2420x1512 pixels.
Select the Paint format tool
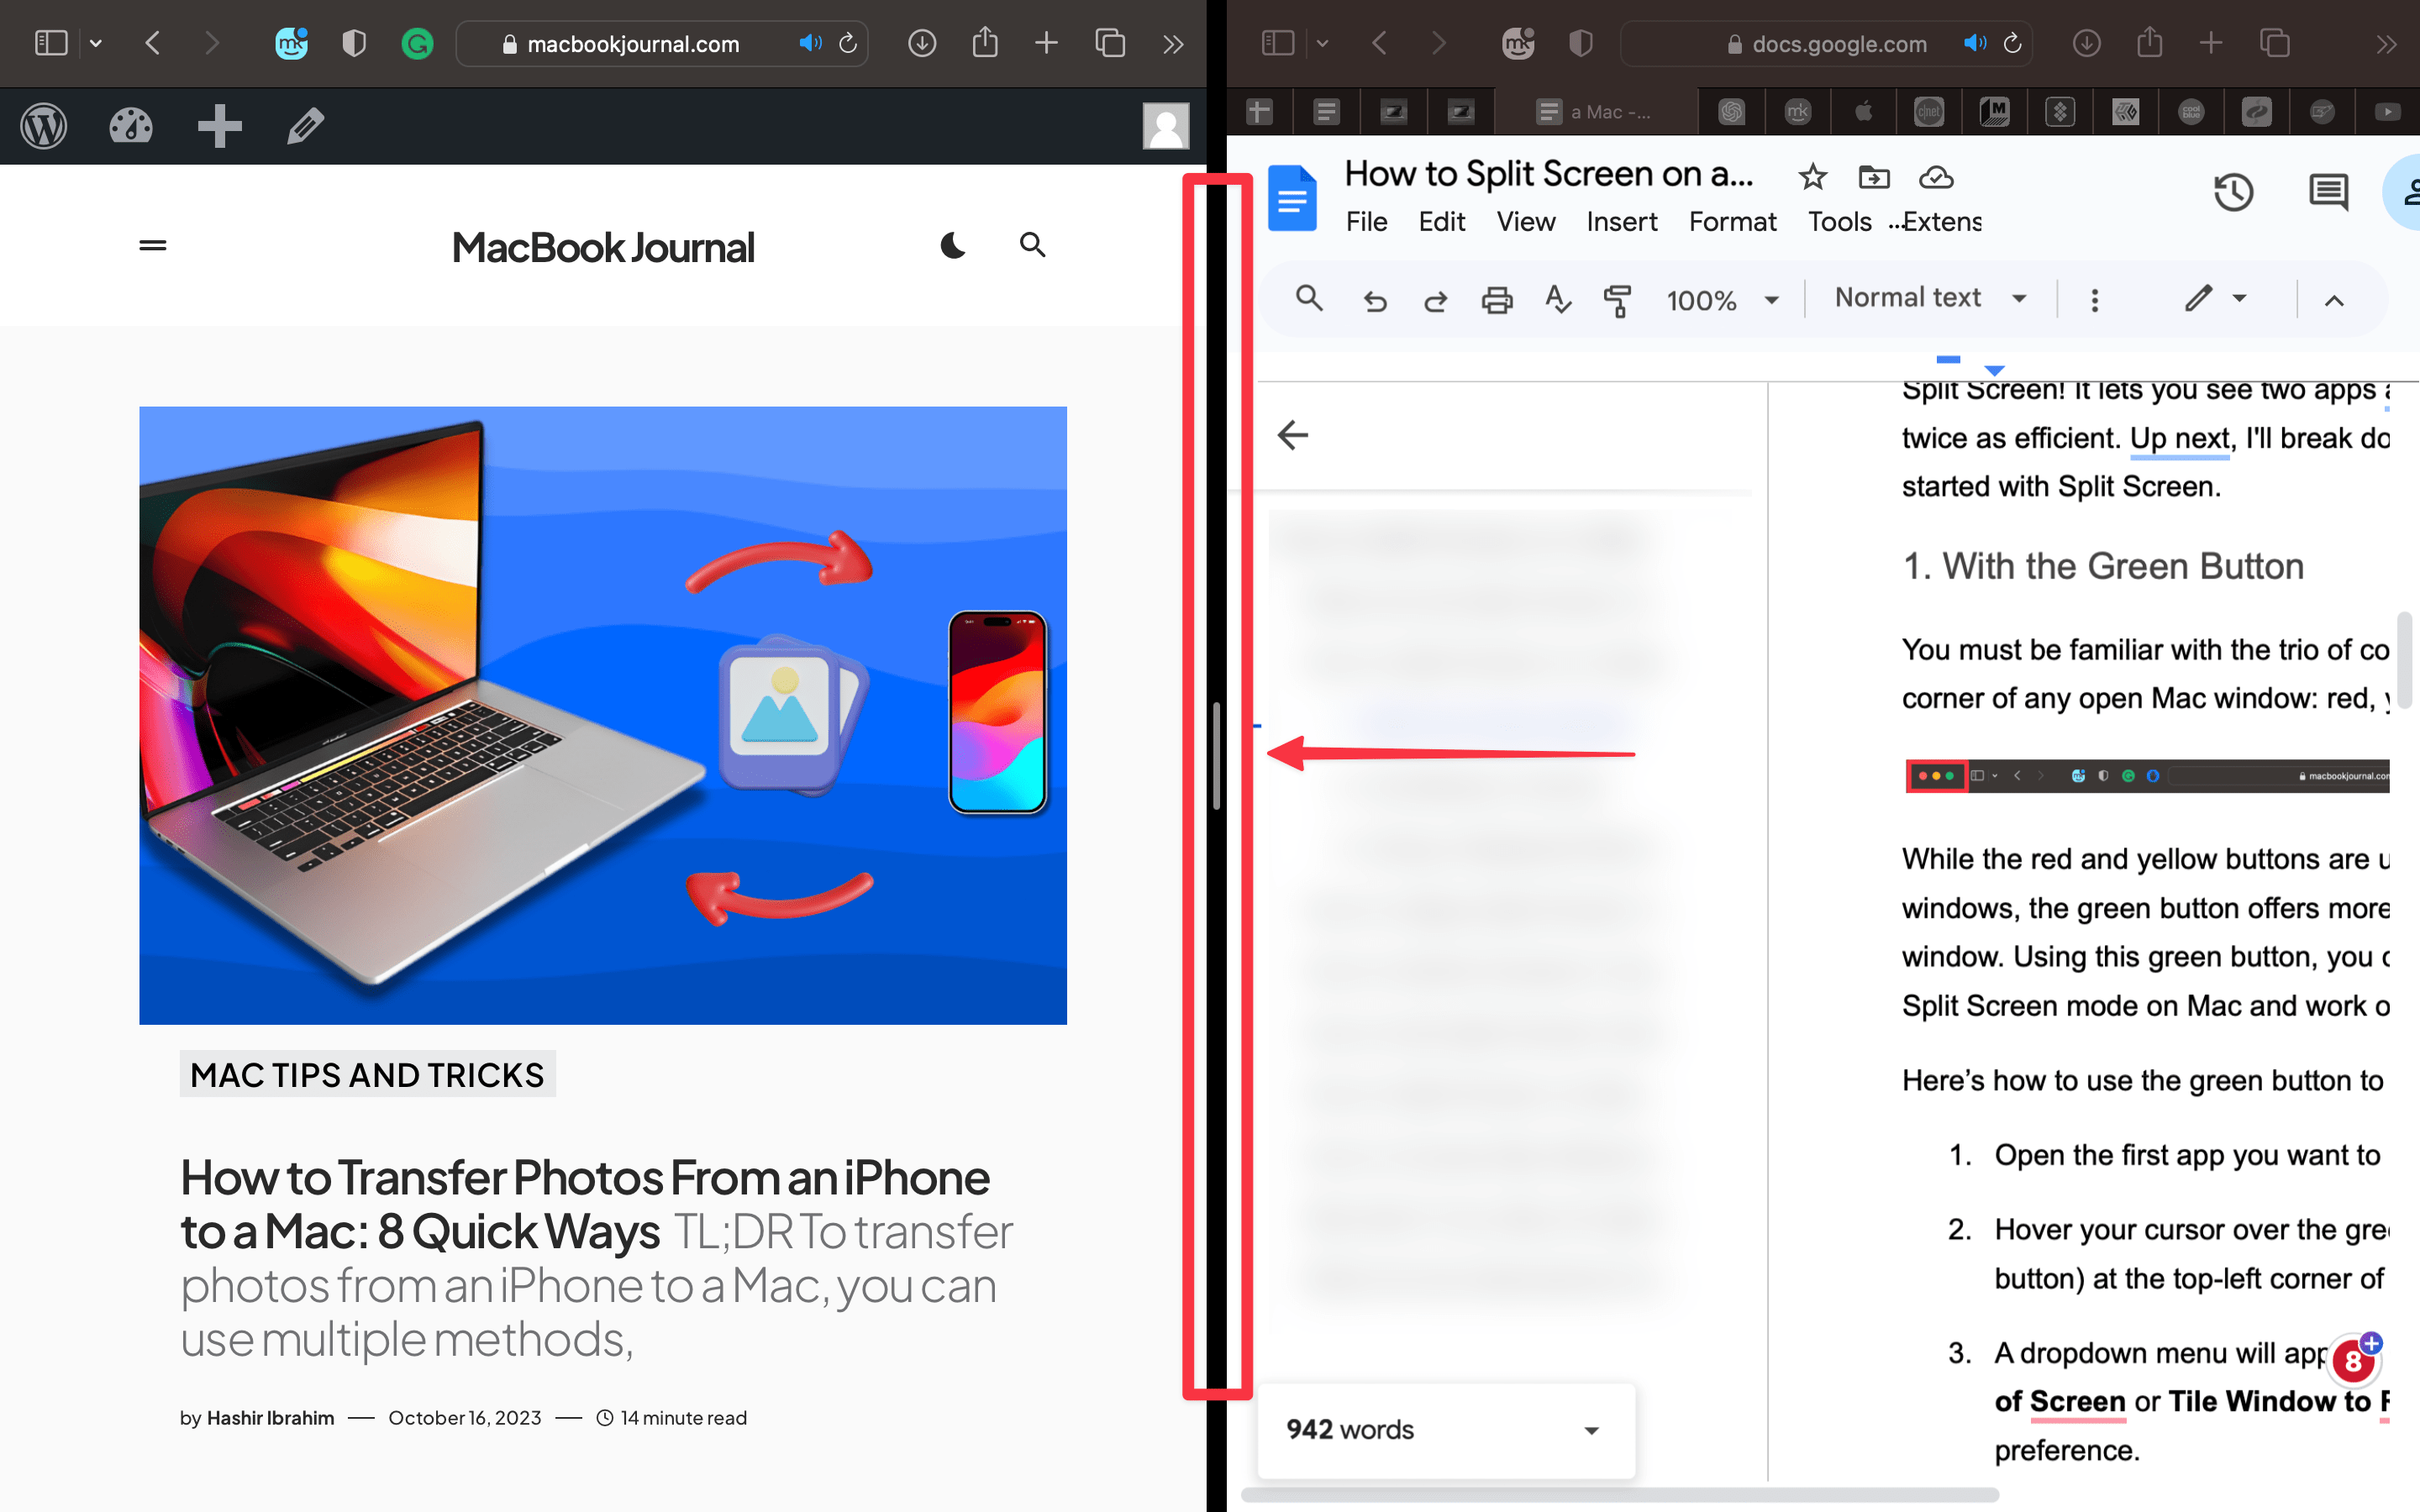click(x=1617, y=300)
